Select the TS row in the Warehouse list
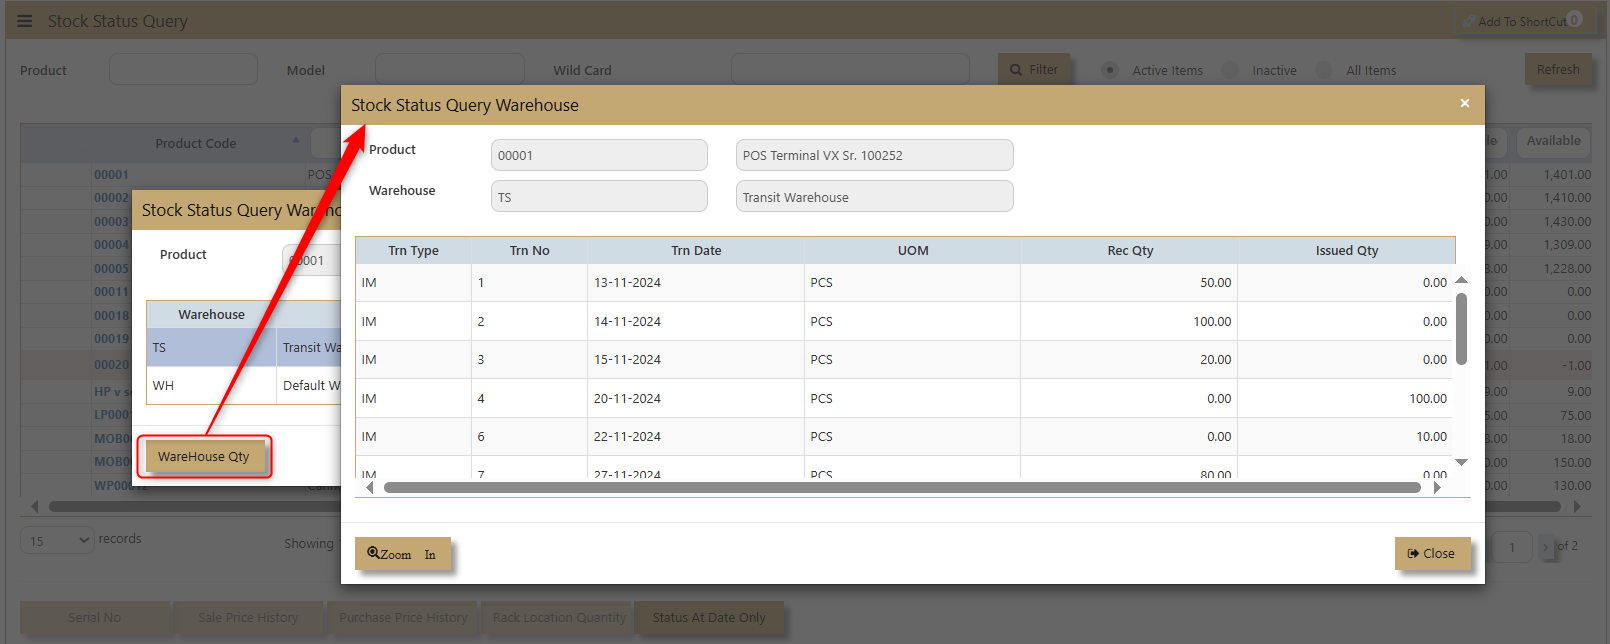 (x=244, y=347)
